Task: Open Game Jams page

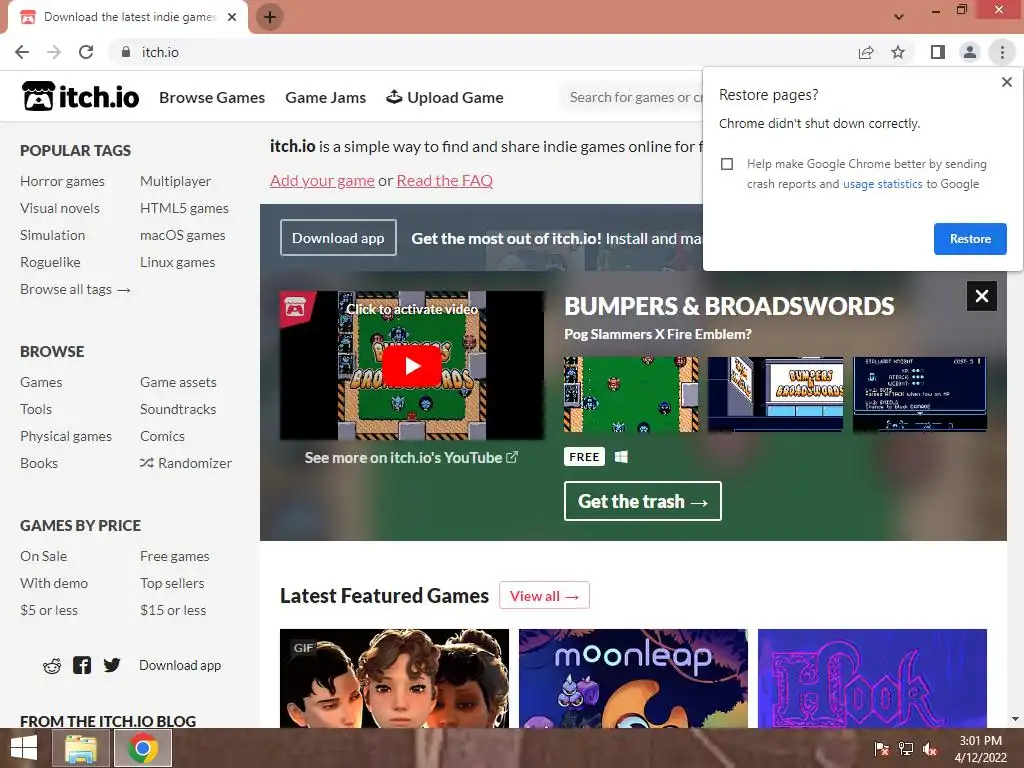Action: click(x=325, y=97)
